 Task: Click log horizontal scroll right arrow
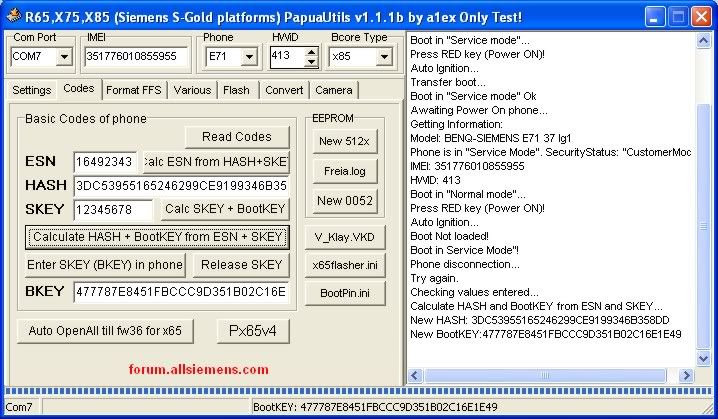click(x=686, y=376)
